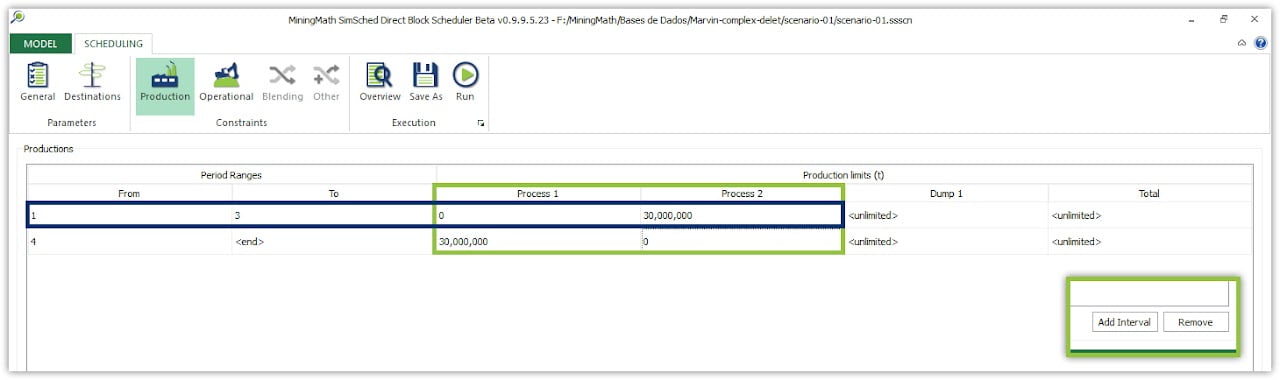The height and width of the screenshot is (380, 1280).
Task: Collapse the ribbon with the small arrow
Action: [1242, 44]
